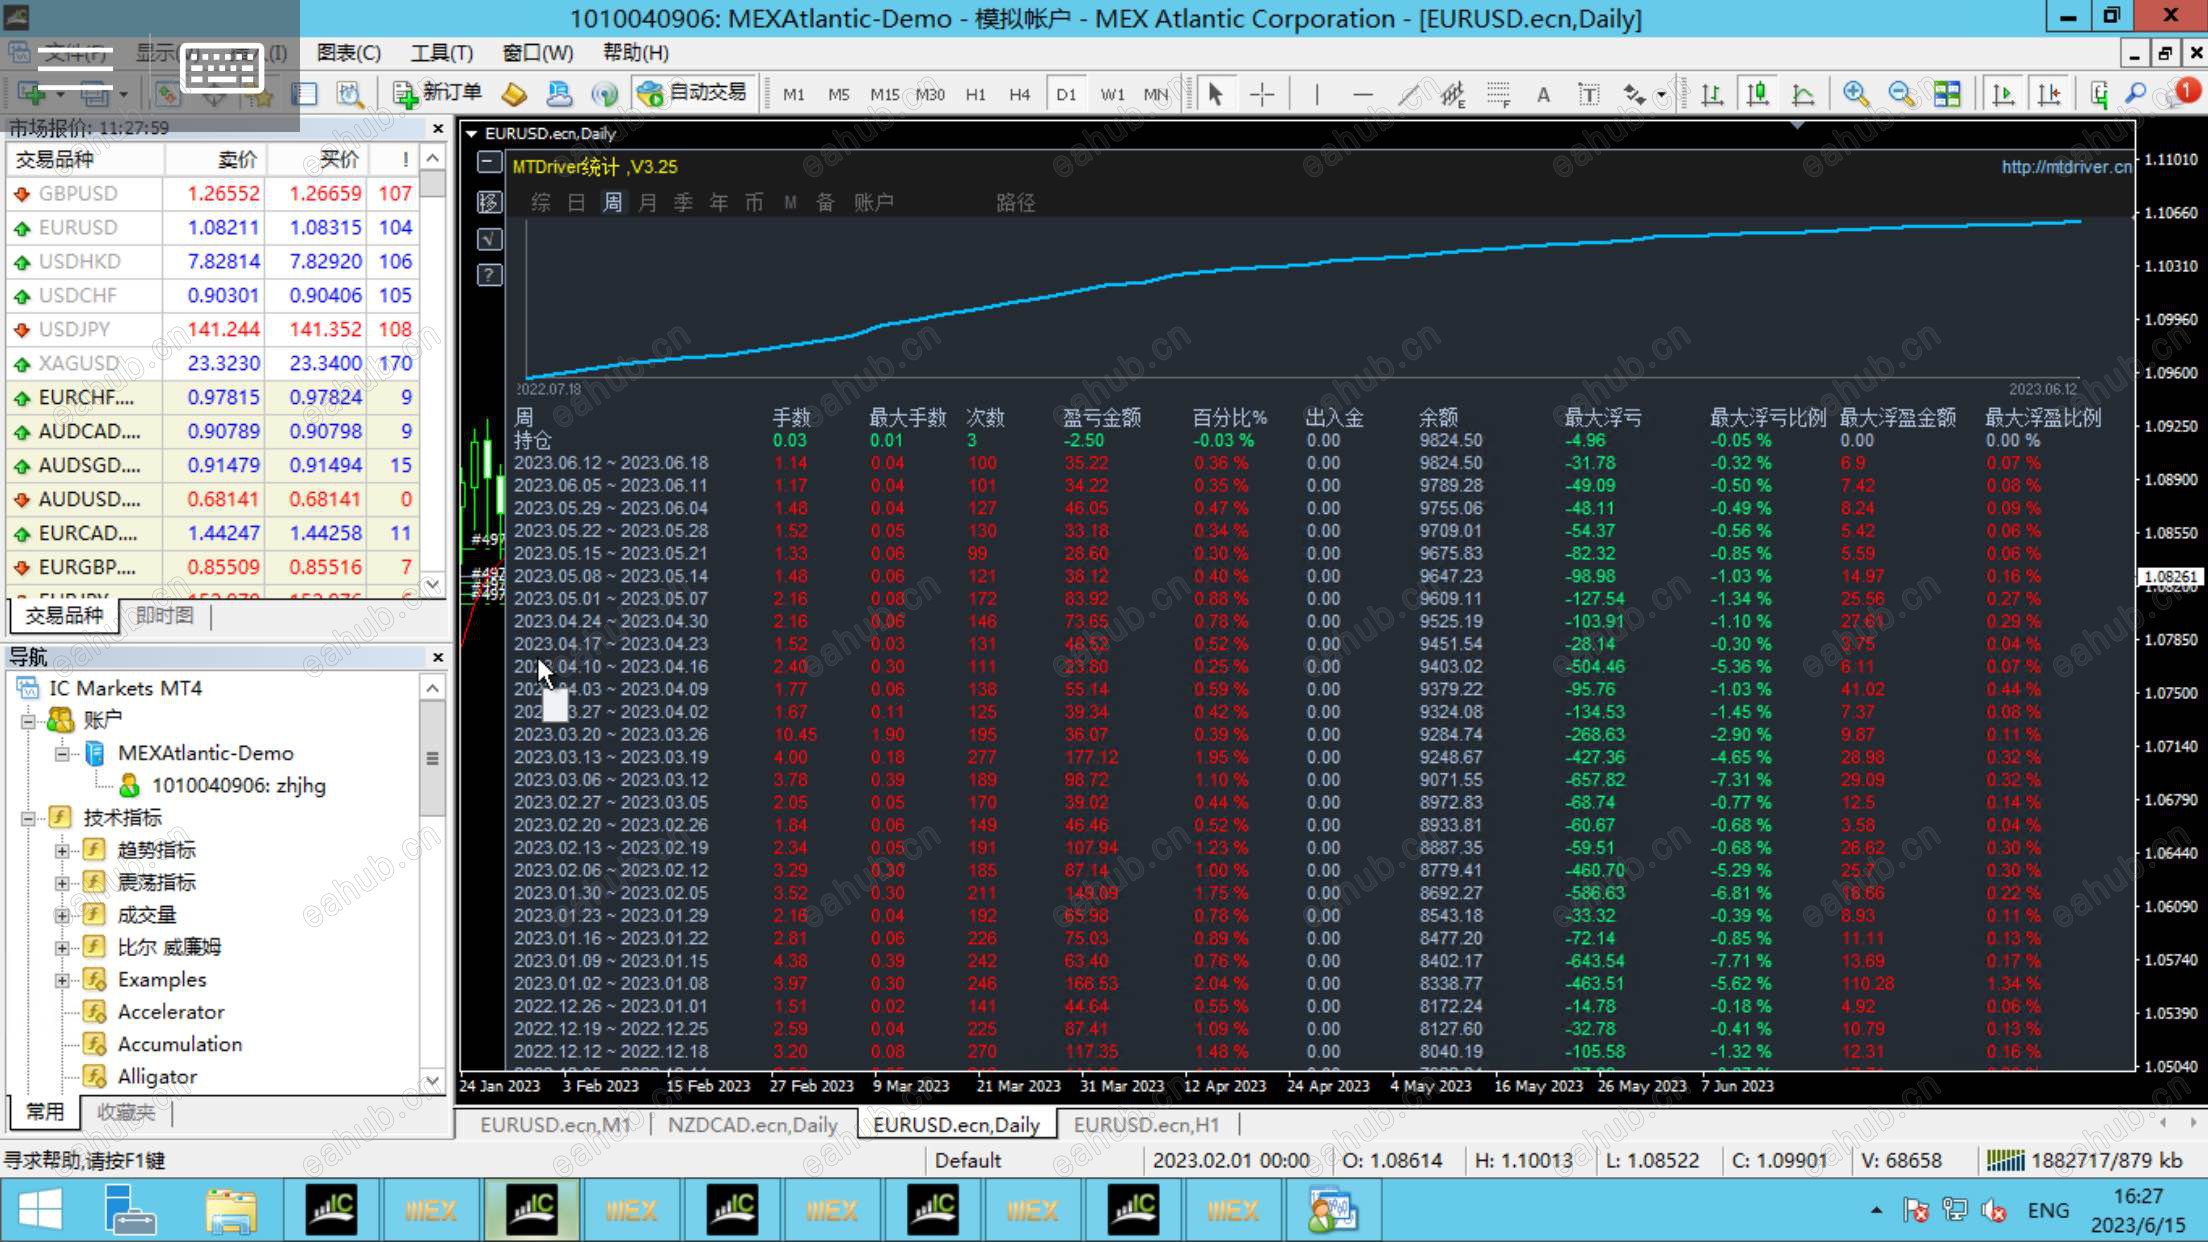
Task: Select the H4 timeframe
Action: [1019, 94]
